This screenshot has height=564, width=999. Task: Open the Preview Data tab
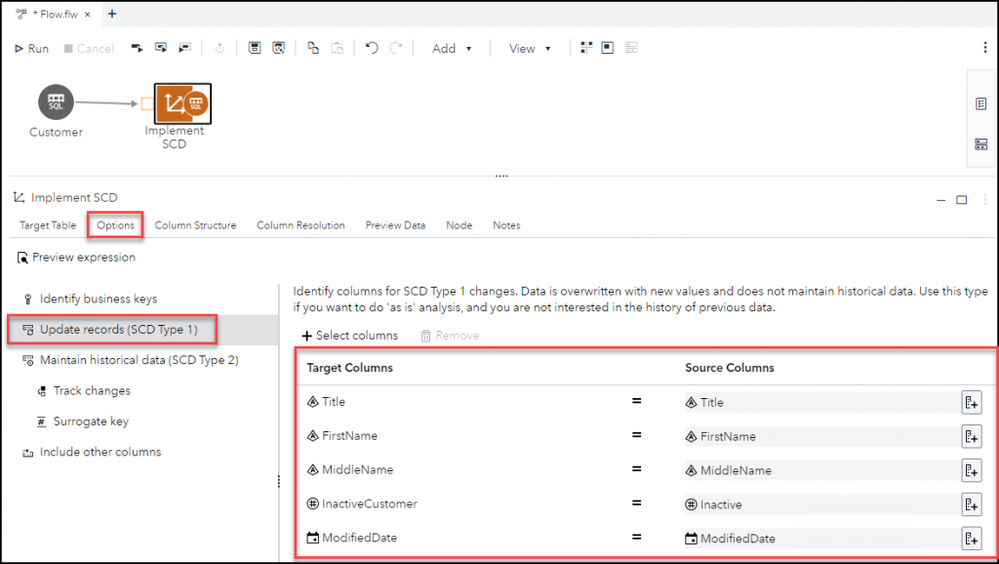pyautogui.click(x=395, y=225)
